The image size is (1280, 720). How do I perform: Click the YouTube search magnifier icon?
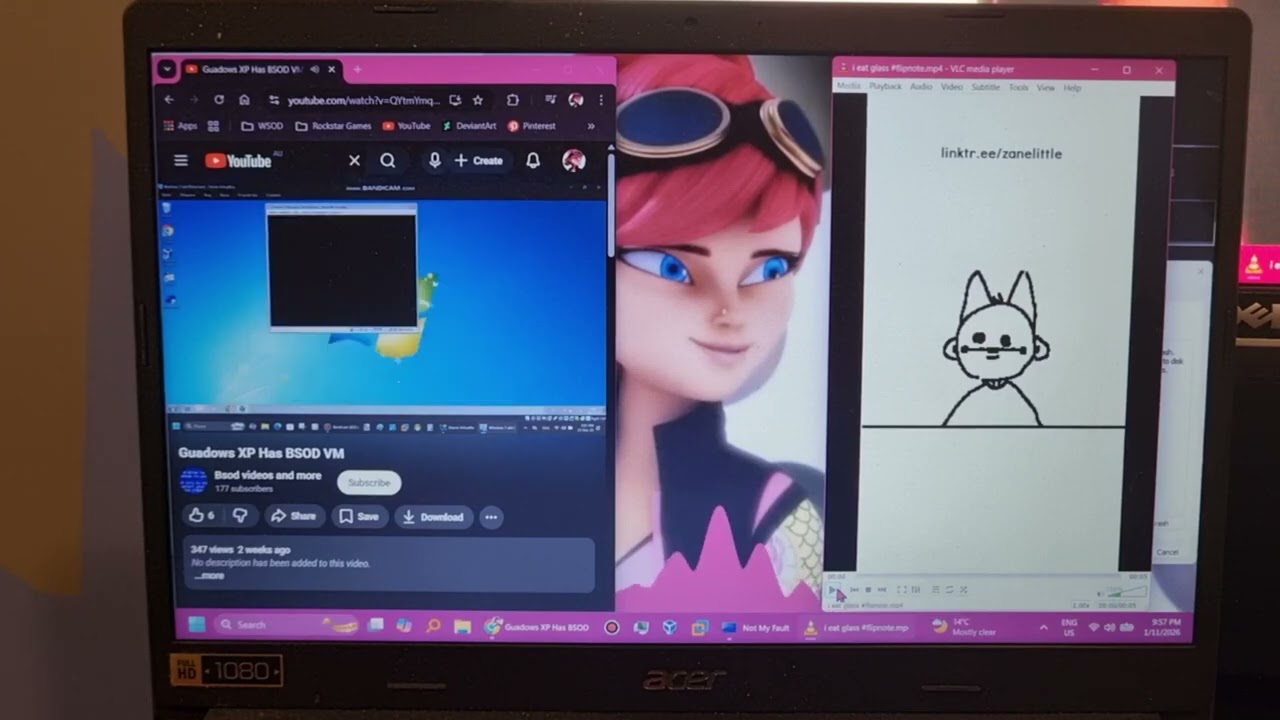(388, 160)
